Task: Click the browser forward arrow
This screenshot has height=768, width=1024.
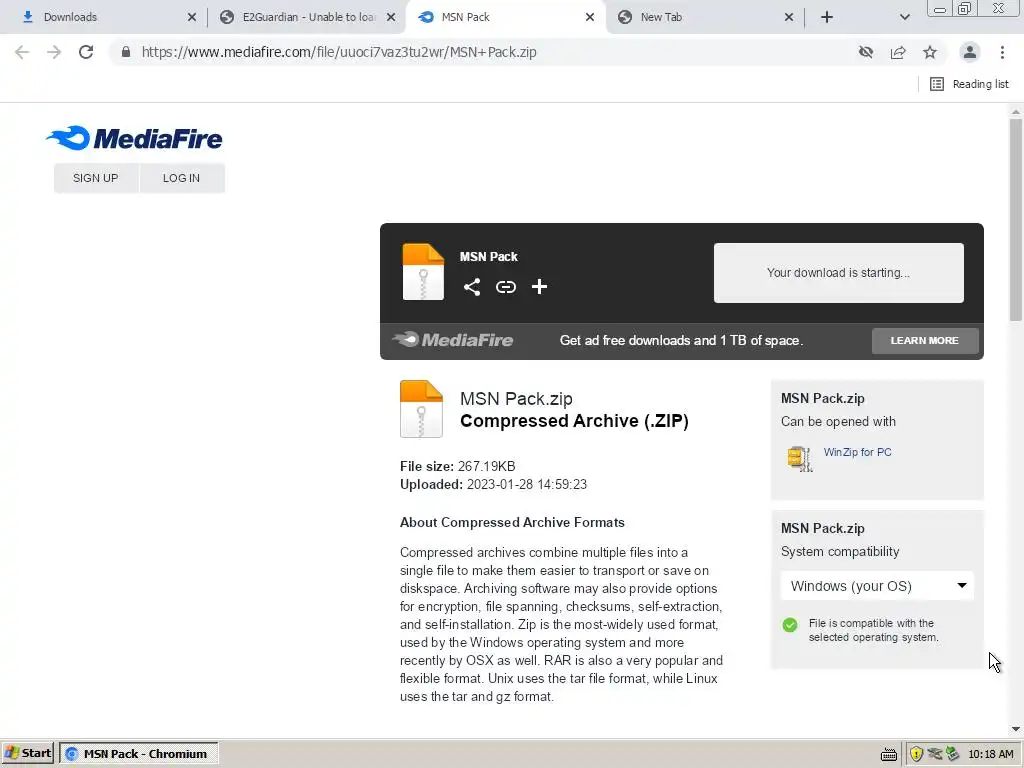Action: 54,52
